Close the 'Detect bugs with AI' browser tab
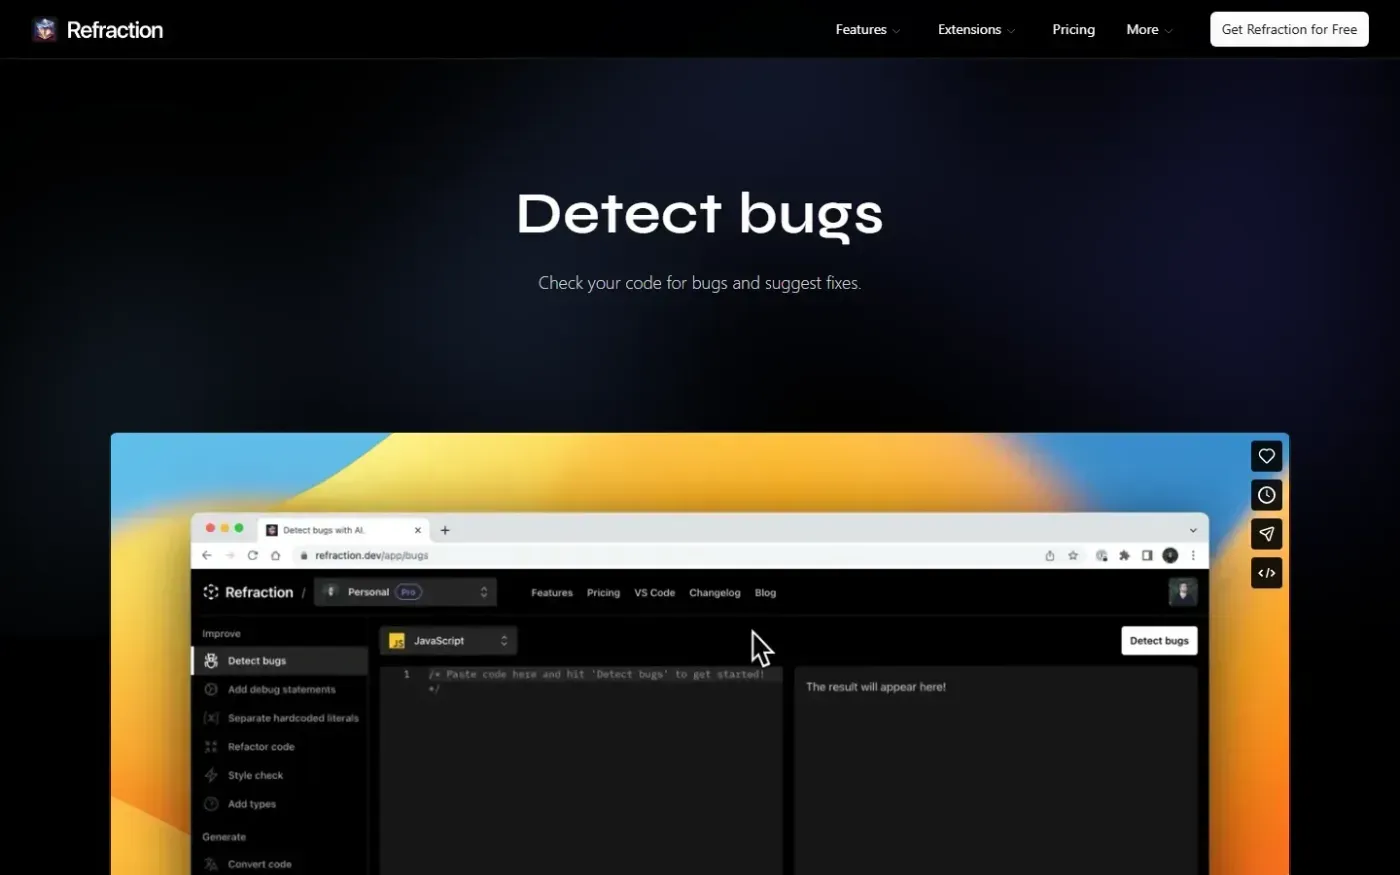Viewport: 1400px width, 875px height. point(418,530)
